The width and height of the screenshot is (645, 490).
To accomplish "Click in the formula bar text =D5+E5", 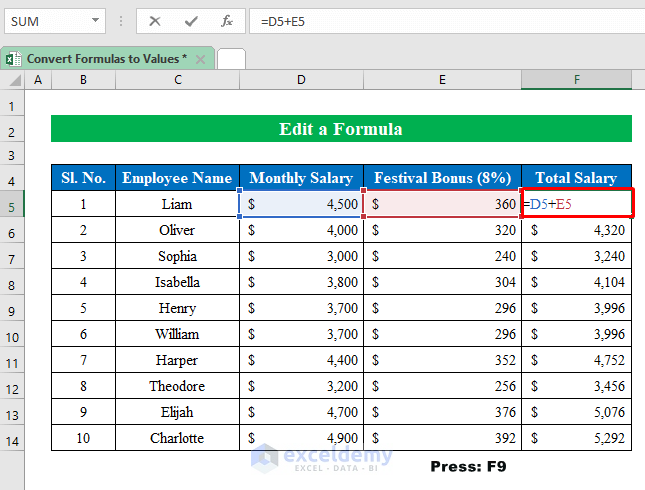I will (x=400, y=20).
